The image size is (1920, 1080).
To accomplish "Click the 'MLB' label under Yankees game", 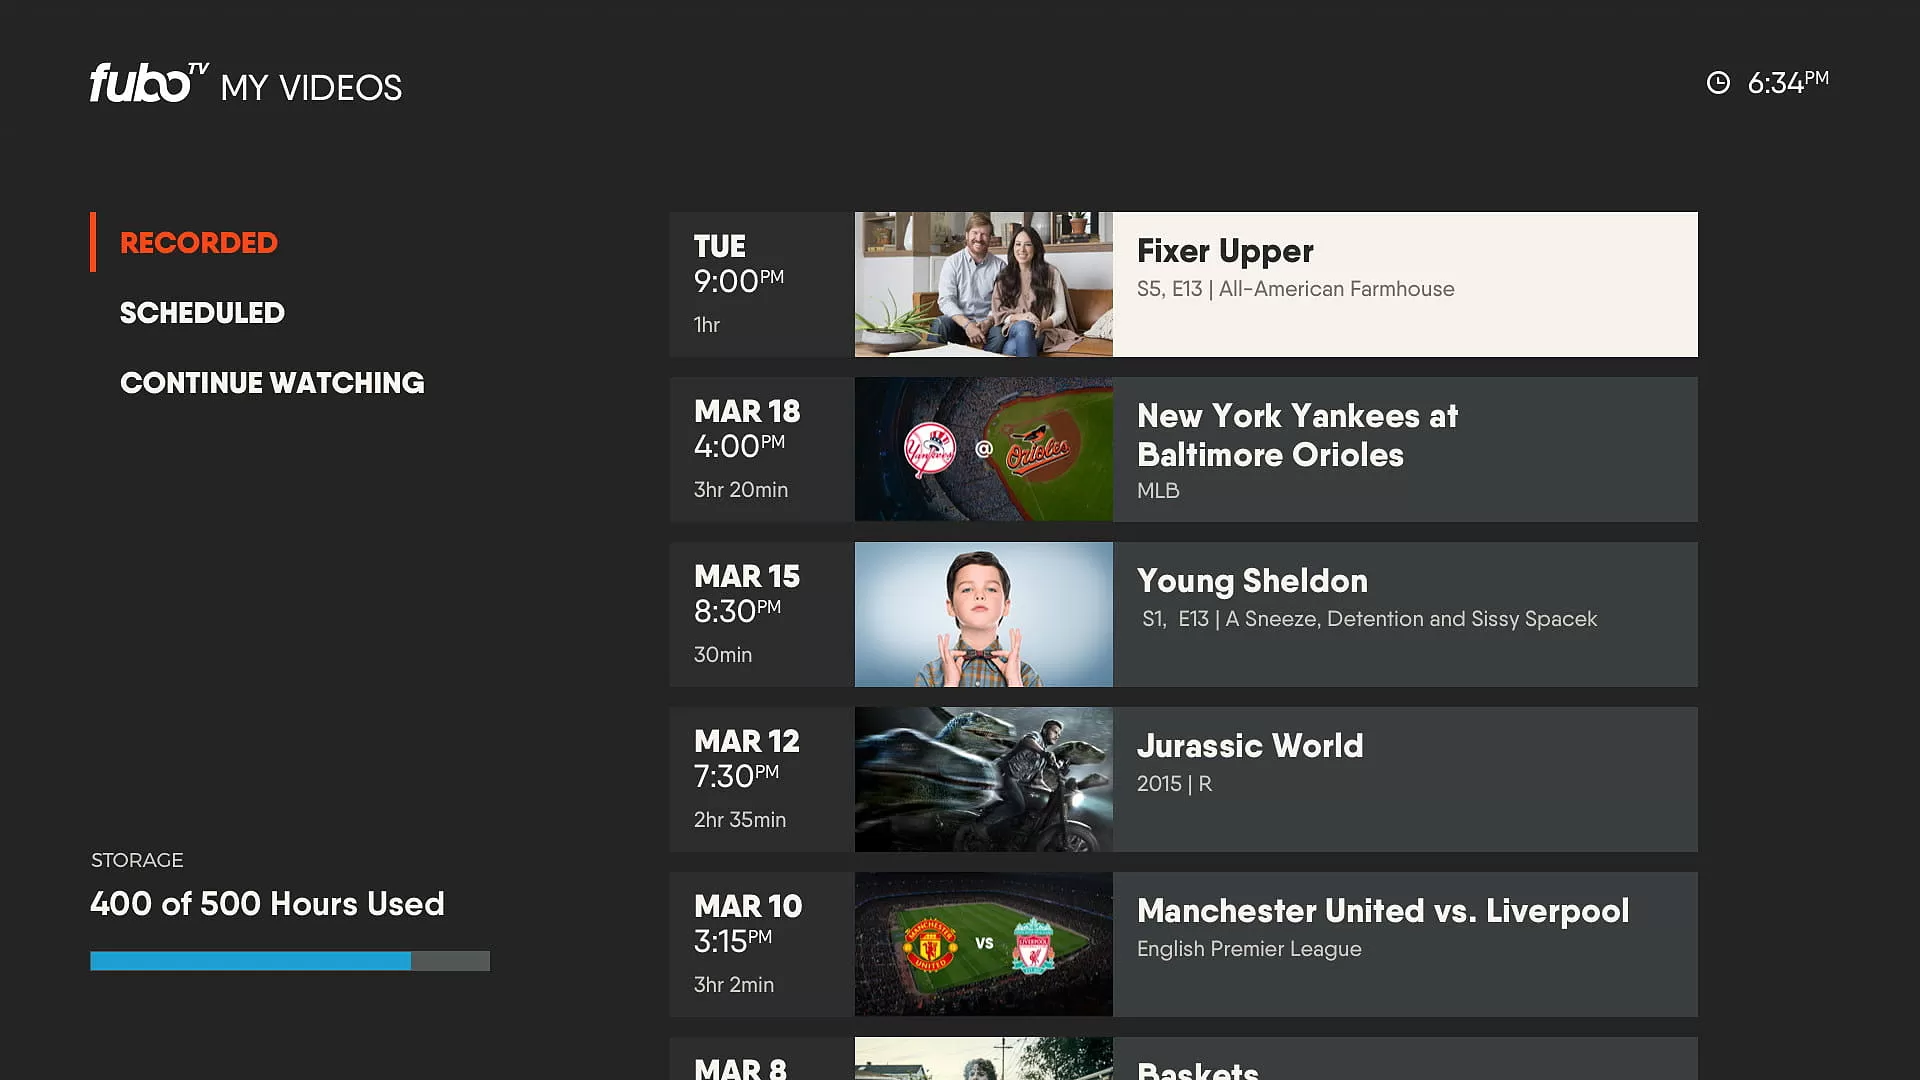I will tap(1158, 491).
